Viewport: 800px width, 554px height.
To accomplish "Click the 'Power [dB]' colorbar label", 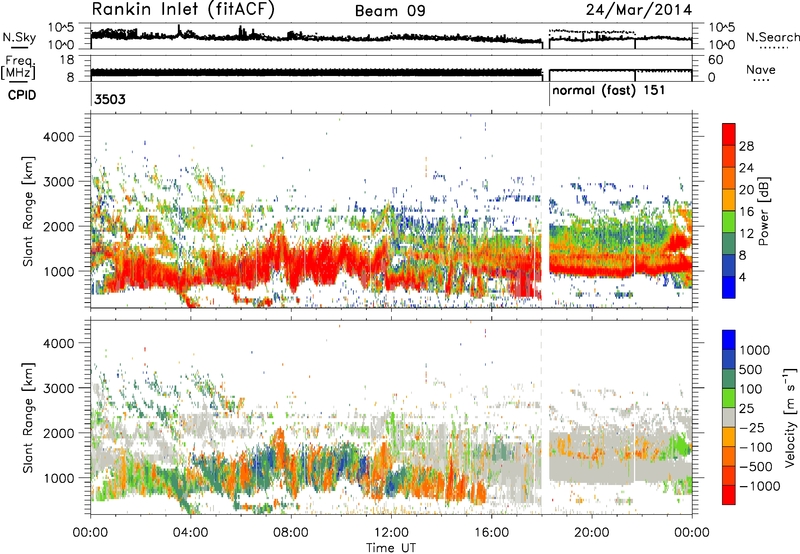I will (x=764, y=212).
